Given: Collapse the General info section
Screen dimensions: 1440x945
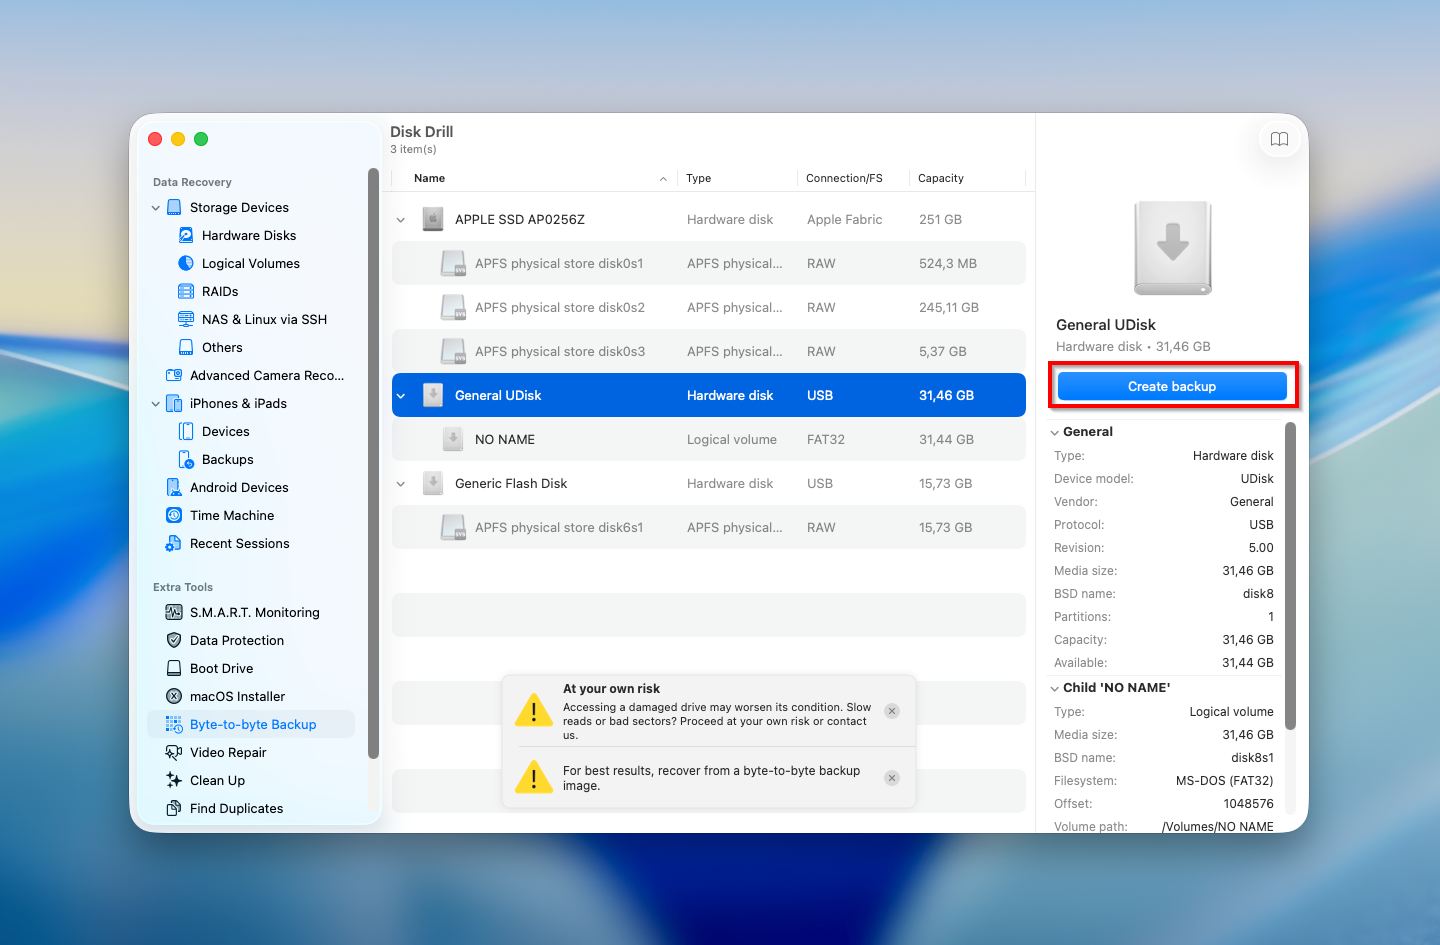Looking at the screenshot, I should click(x=1054, y=432).
